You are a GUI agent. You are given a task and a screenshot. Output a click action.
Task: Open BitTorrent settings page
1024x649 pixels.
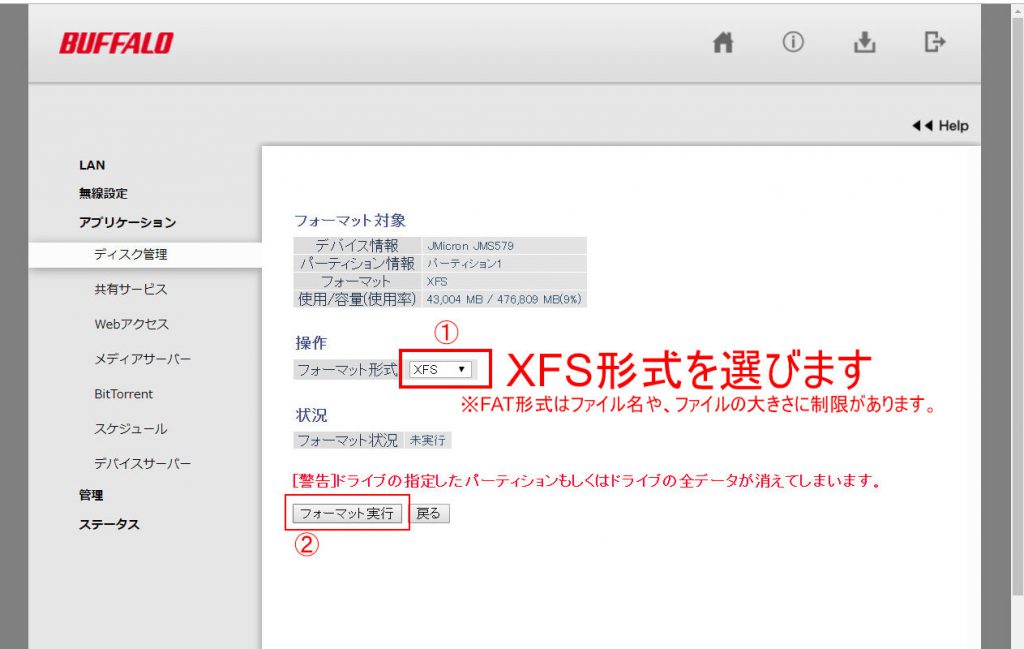[123, 394]
